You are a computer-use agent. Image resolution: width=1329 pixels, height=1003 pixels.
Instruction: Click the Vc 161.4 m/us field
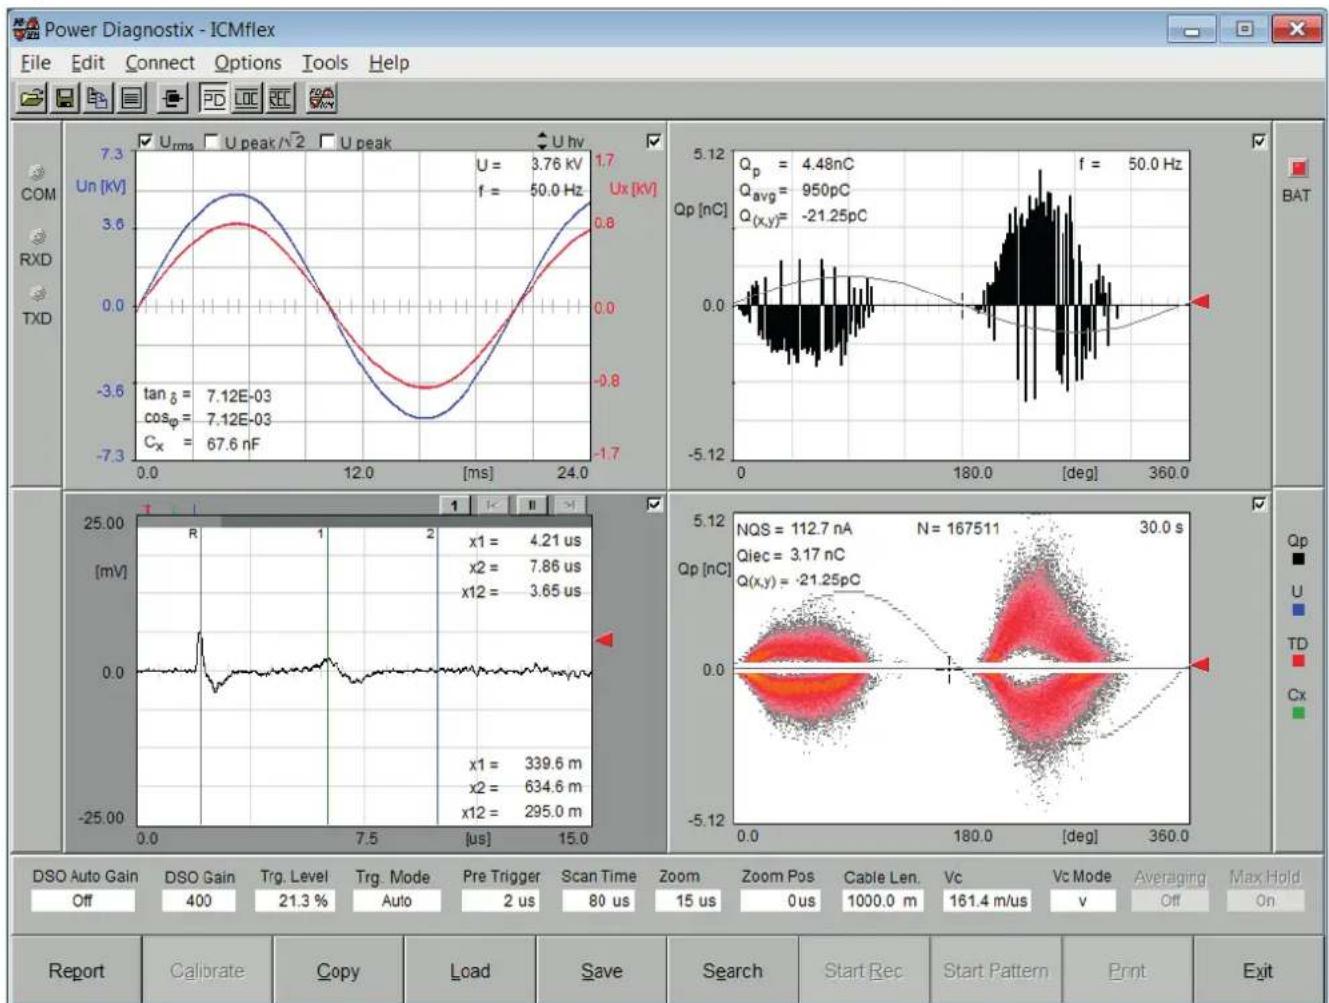tap(987, 900)
